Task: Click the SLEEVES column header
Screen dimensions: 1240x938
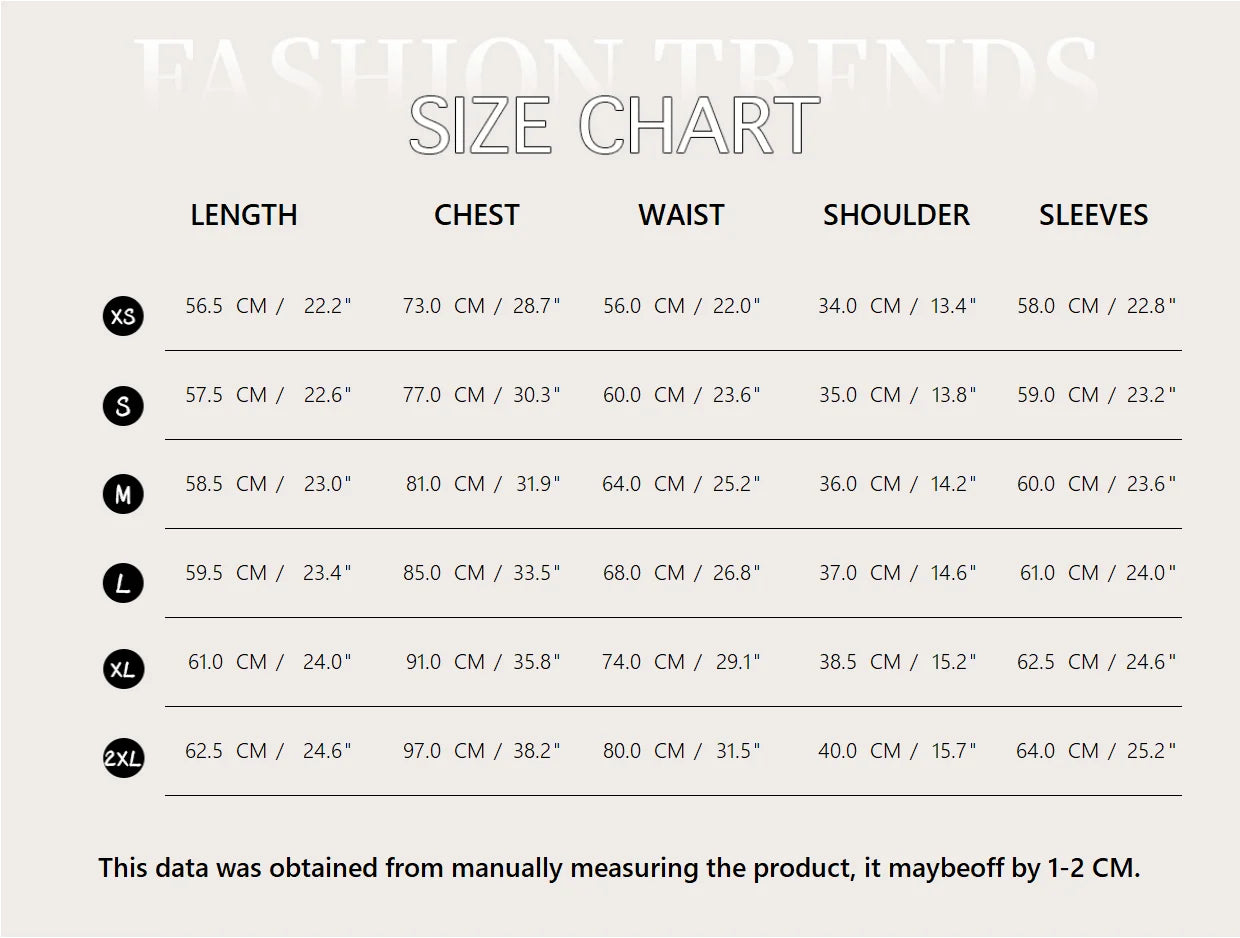Action: point(1093,215)
